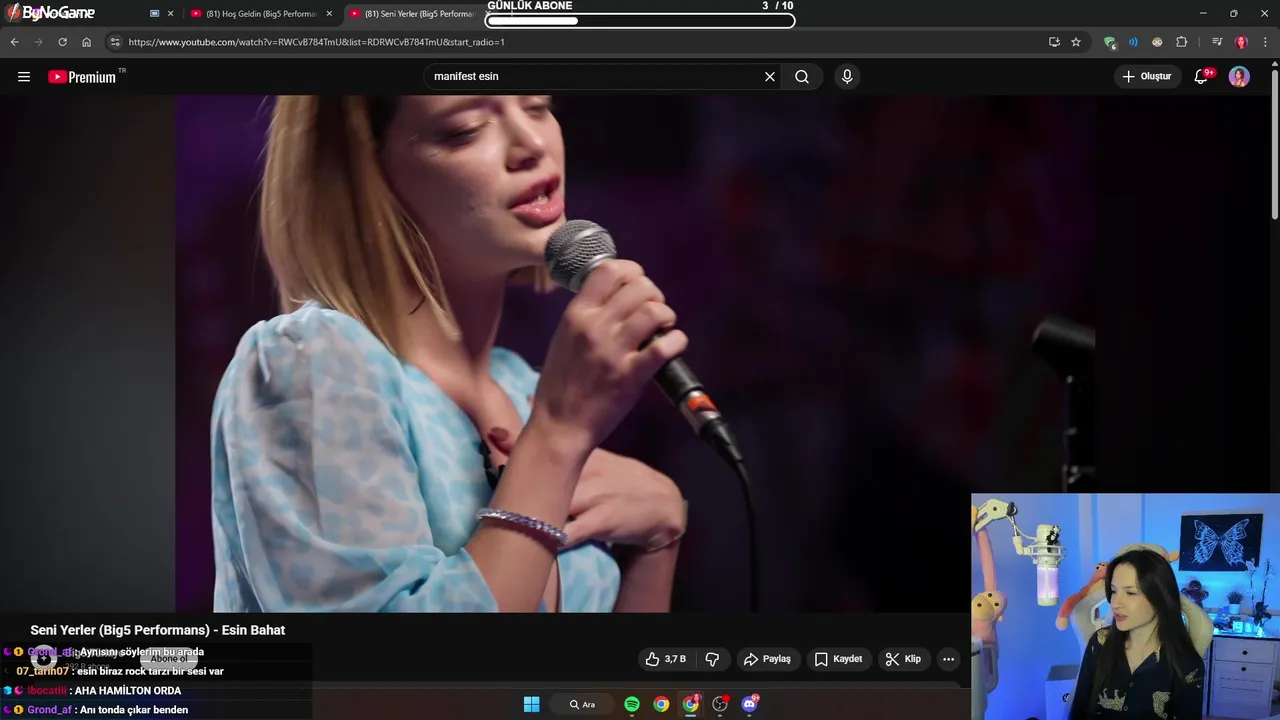Click the address bar URL
Screen dimensions: 1280x720
(316, 42)
